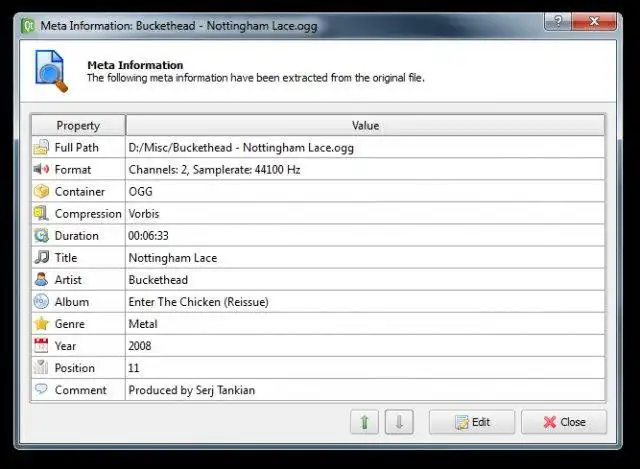Viewport: 640px width, 469px height.
Task: Select the path value D:/Misc/Buckethead - Nottingham Lace.ogg
Action: coord(365,147)
